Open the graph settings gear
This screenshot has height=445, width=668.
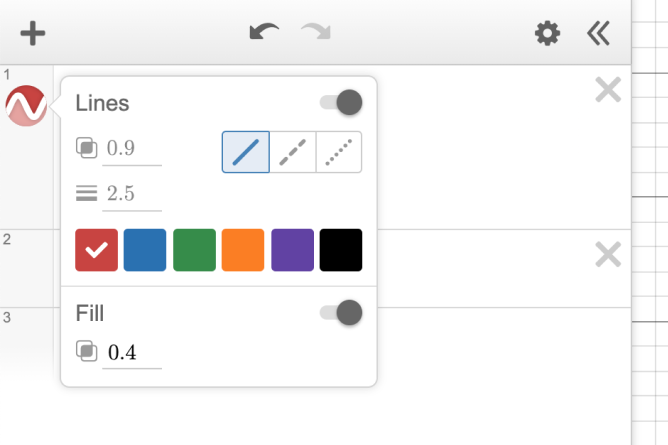click(547, 34)
